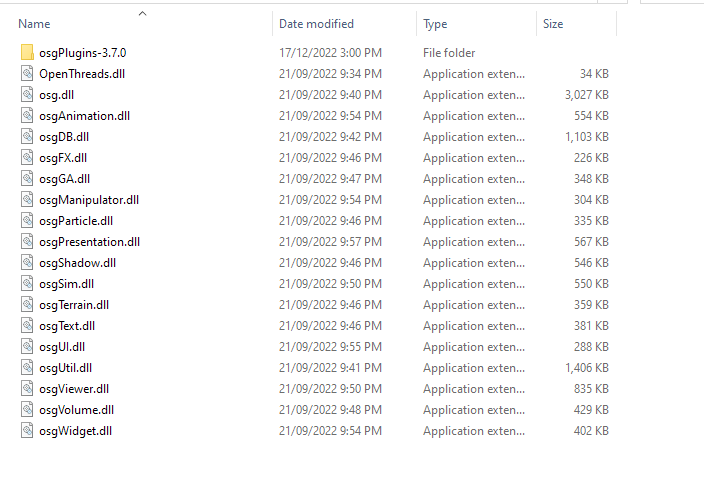Image resolution: width=704 pixels, height=503 pixels.
Task: Select the osgWidget.dll file name
Action: [75, 431]
